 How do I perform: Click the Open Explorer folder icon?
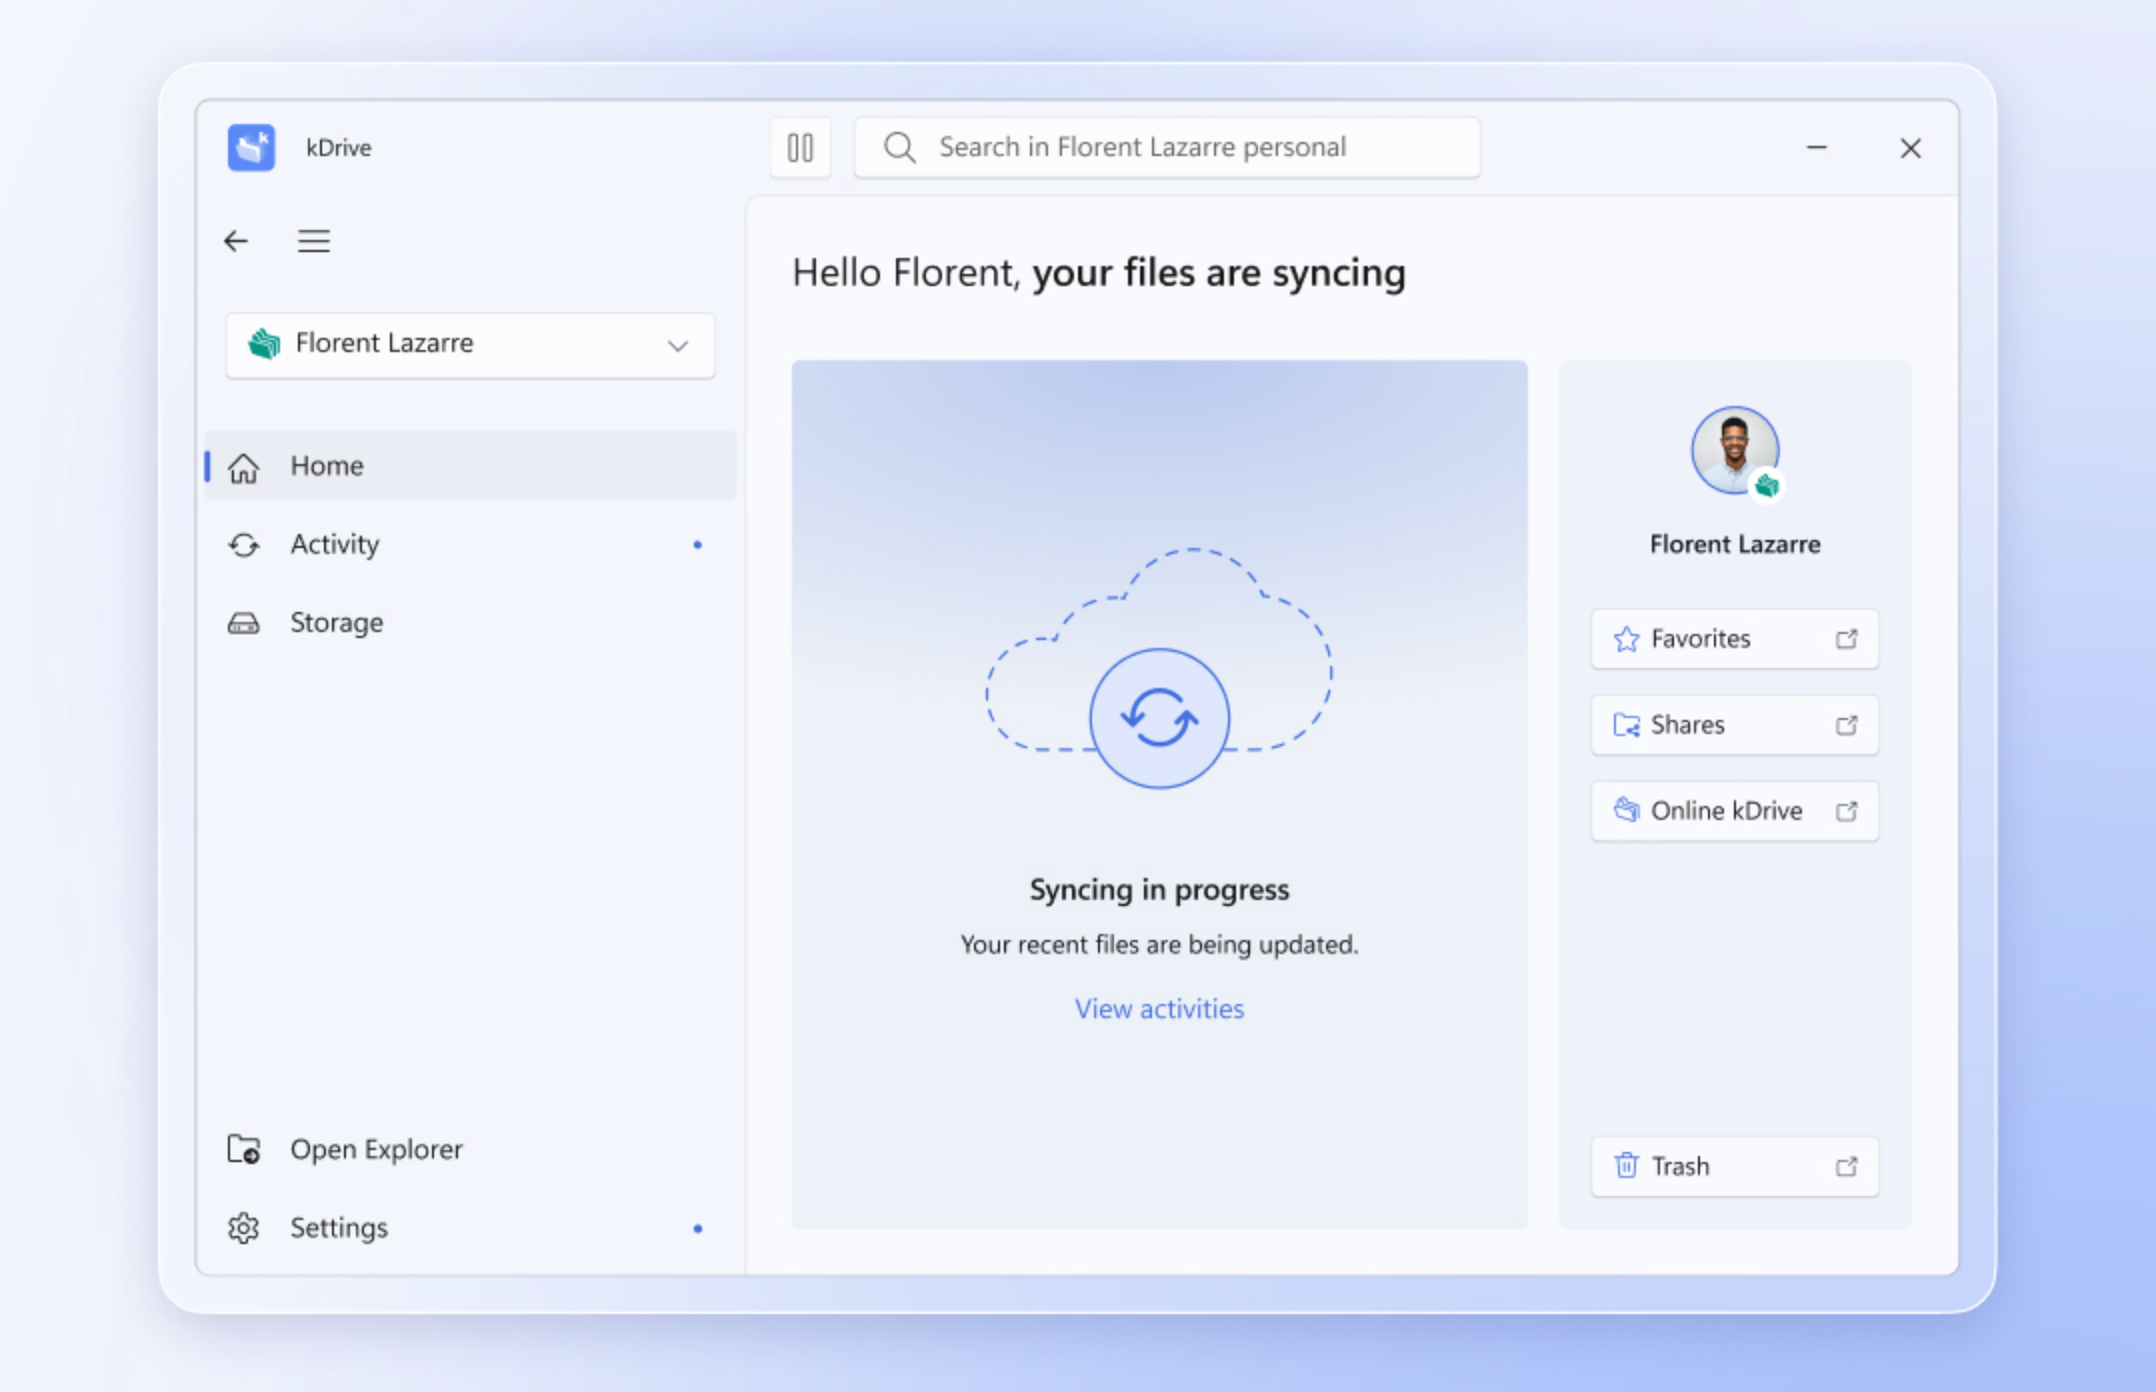[x=244, y=1150]
